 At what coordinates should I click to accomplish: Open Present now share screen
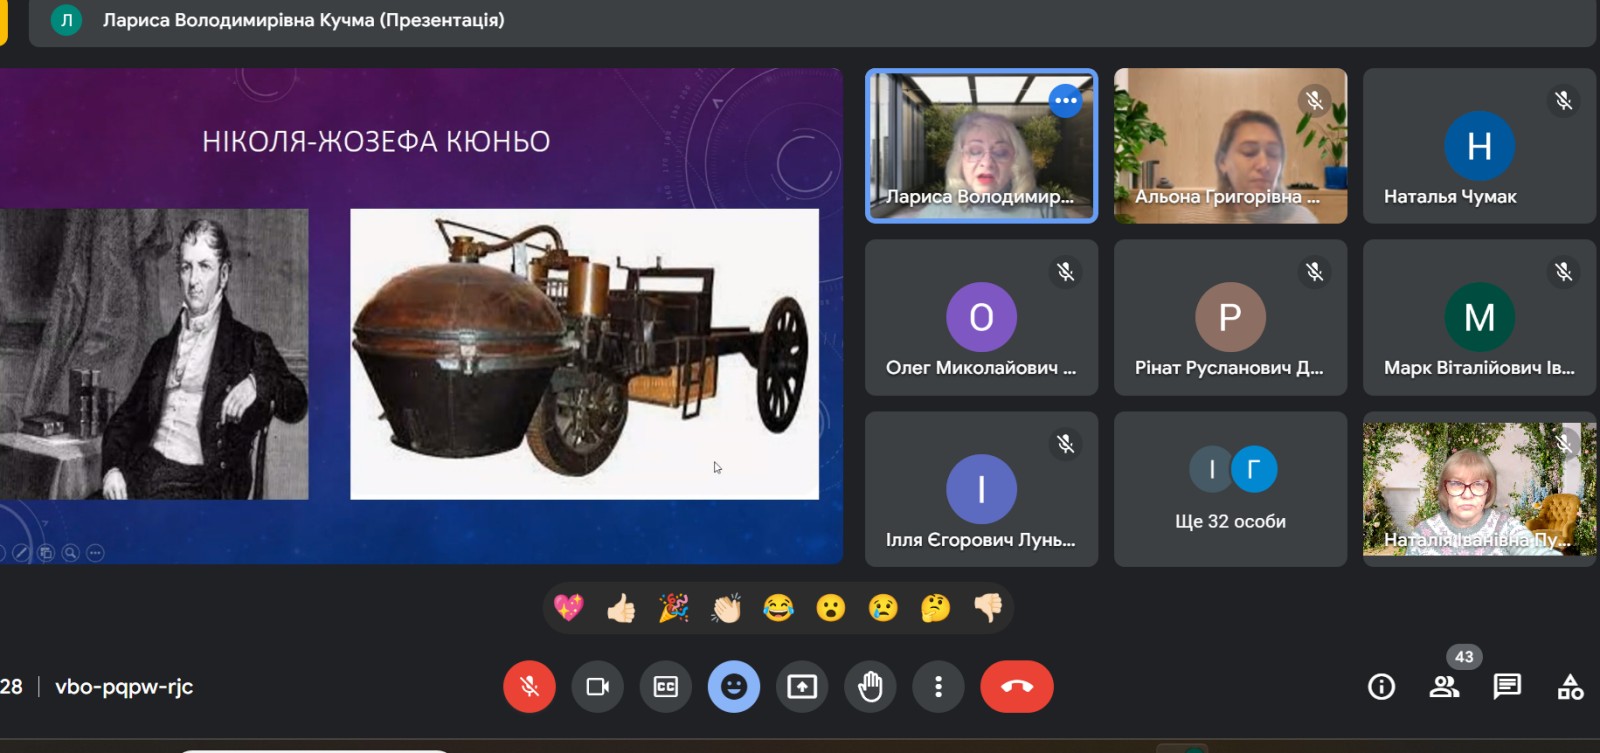(802, 687)
